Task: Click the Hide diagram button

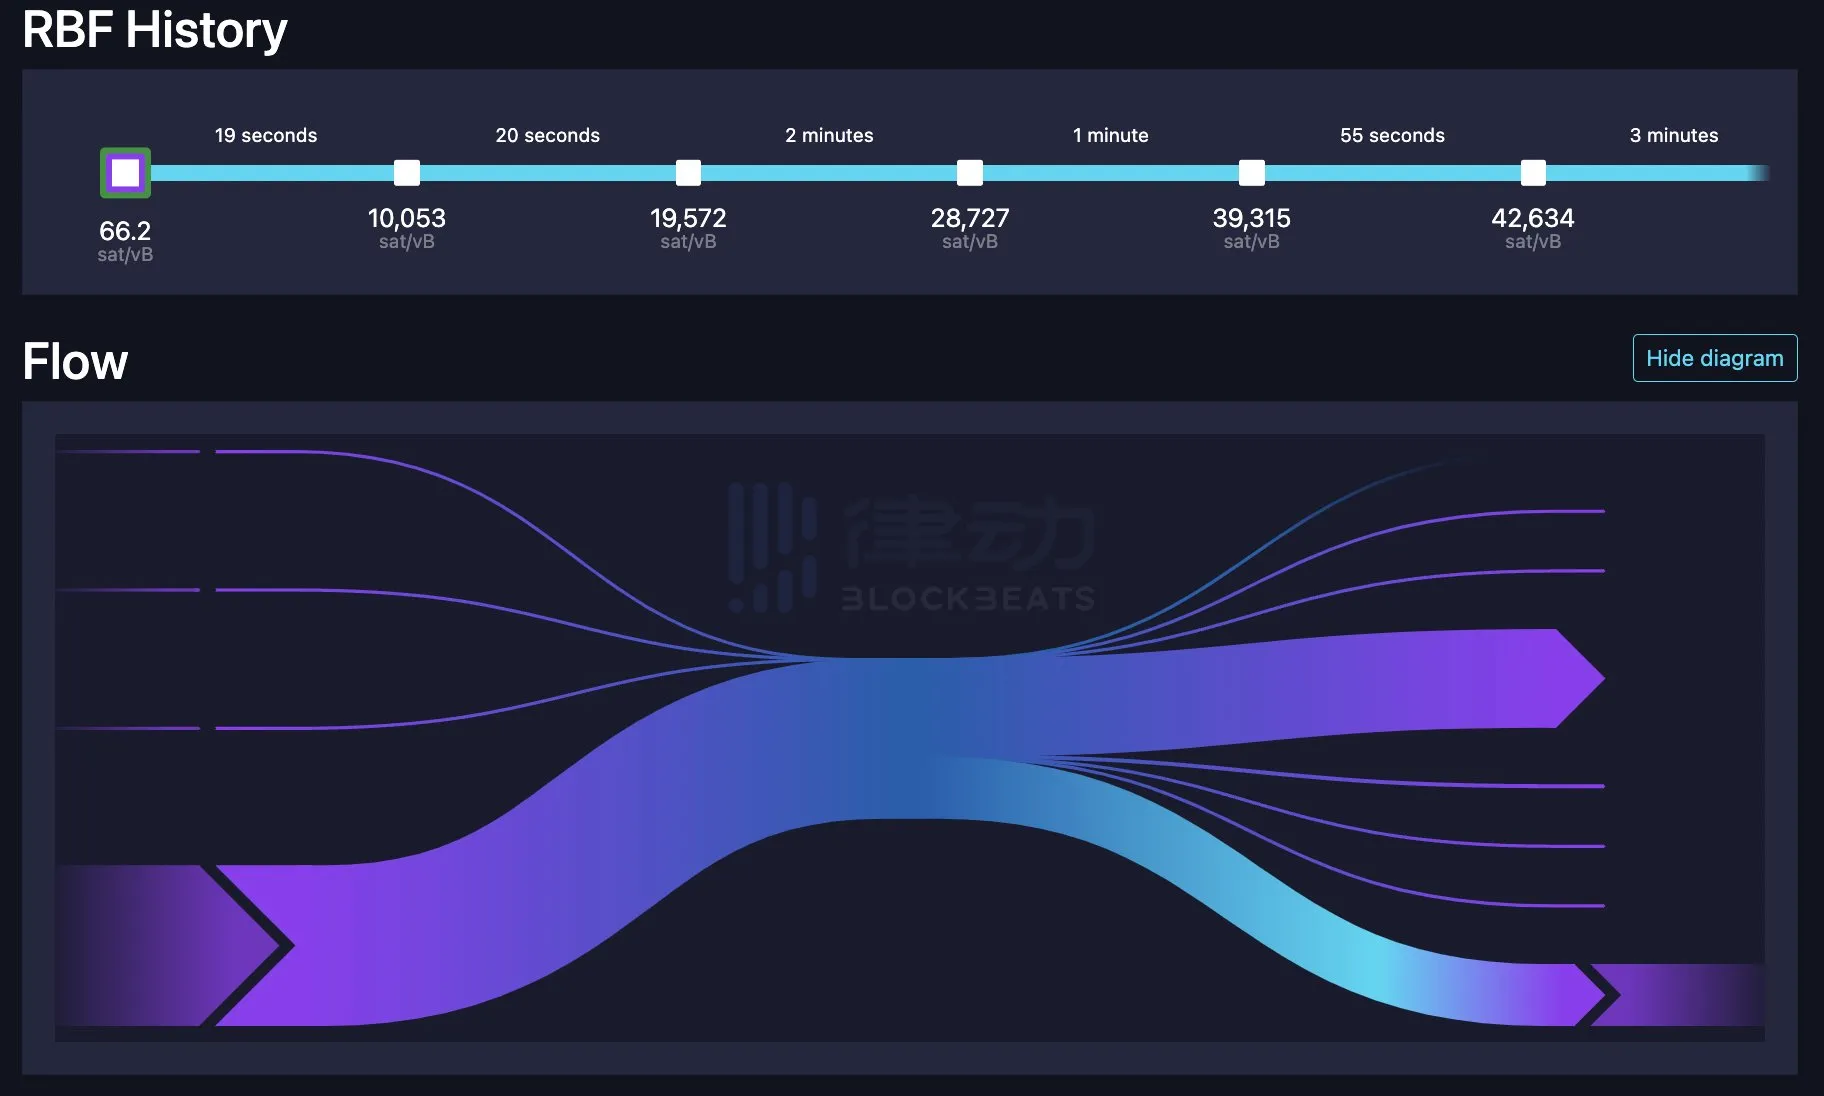Action: 1714,358
